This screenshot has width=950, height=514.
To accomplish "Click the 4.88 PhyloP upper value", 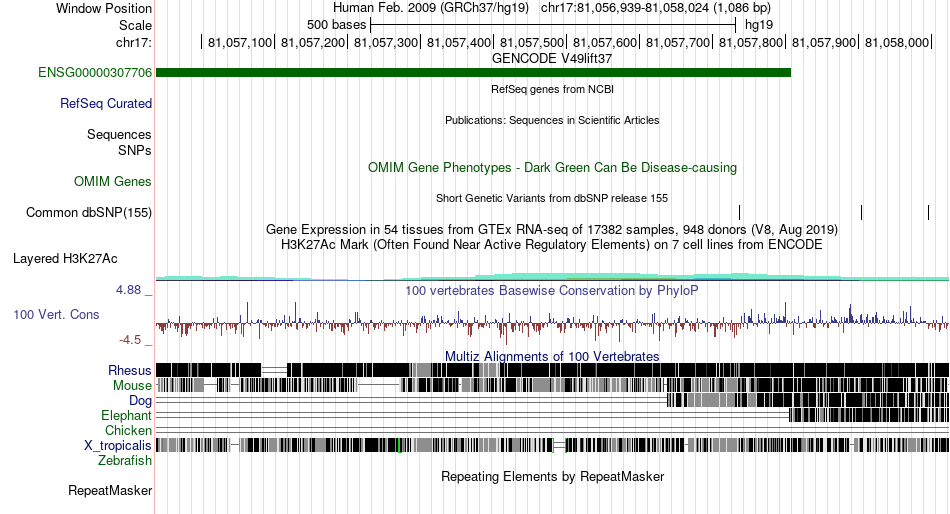I will [128, 290].
